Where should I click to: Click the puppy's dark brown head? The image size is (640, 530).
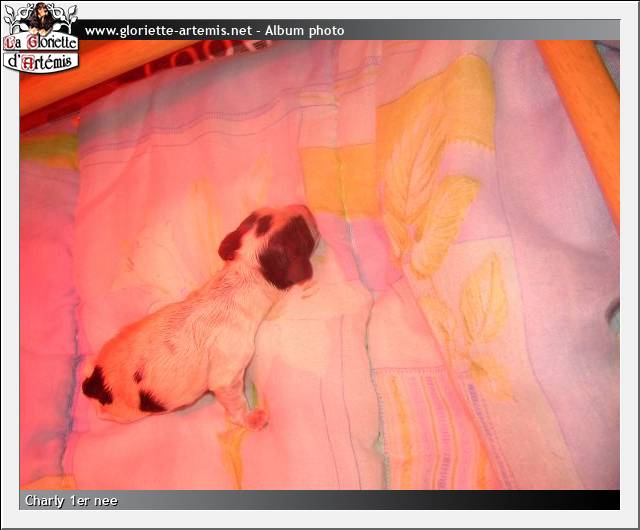(x=290, y=250)
